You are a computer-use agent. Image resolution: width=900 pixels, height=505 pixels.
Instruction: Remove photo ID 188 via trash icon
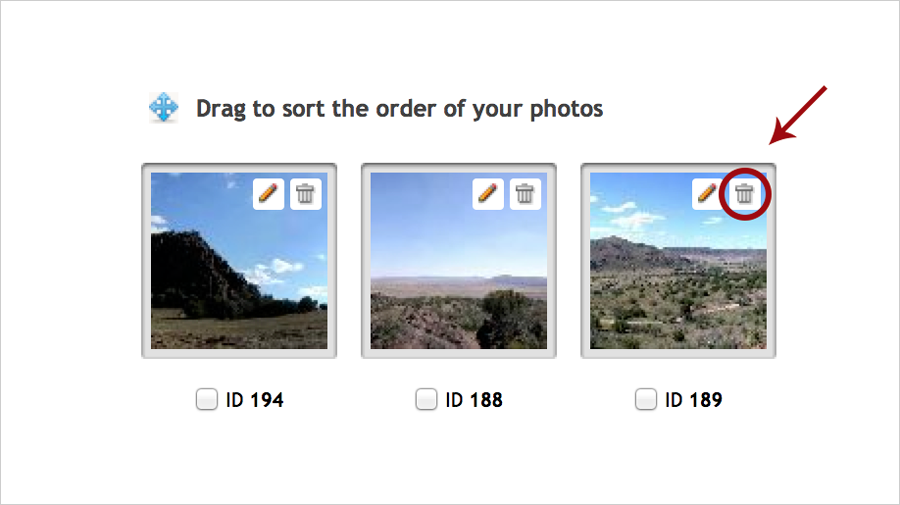526,194
